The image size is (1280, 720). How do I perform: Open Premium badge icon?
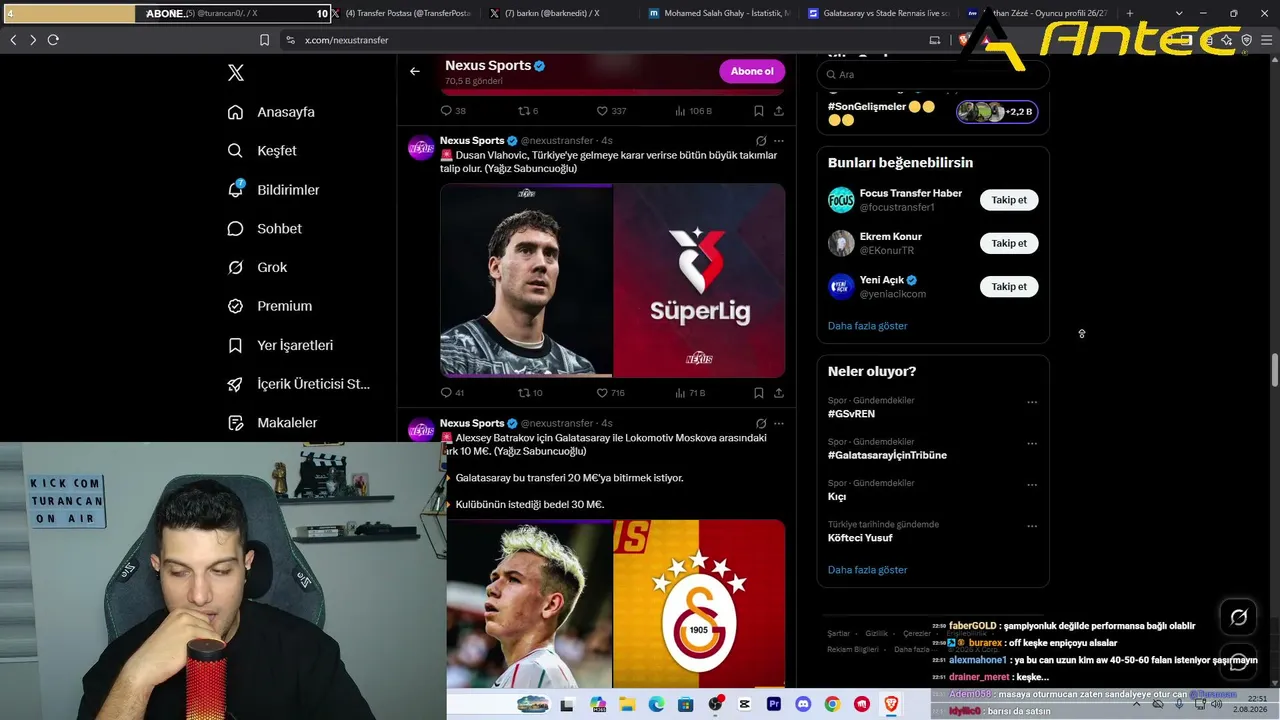(x=236, y=306)
